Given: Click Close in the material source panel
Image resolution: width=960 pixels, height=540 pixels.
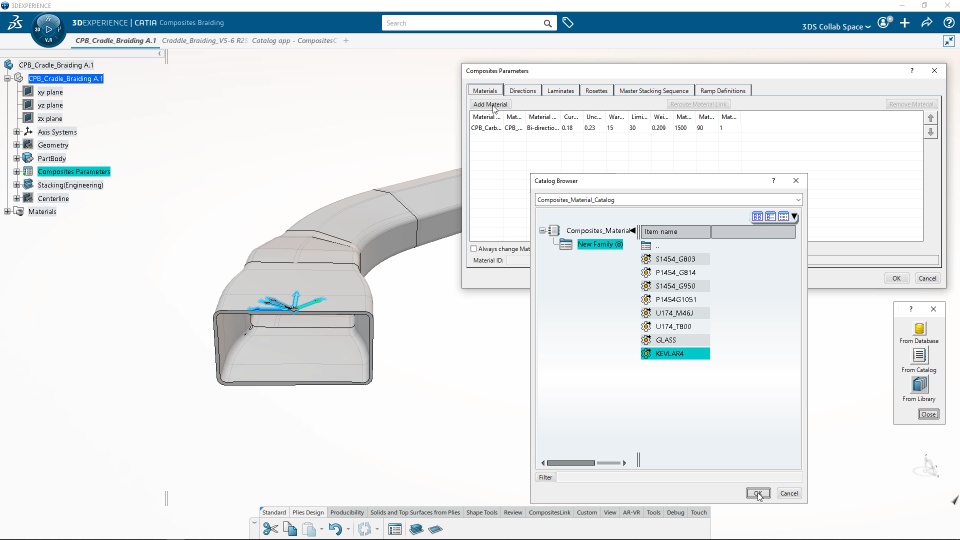Looking at the screenshot, I should pos(928,414).
